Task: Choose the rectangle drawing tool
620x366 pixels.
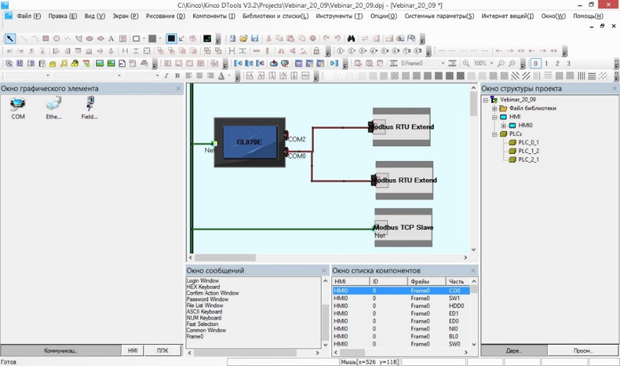Action: [45, 38]
